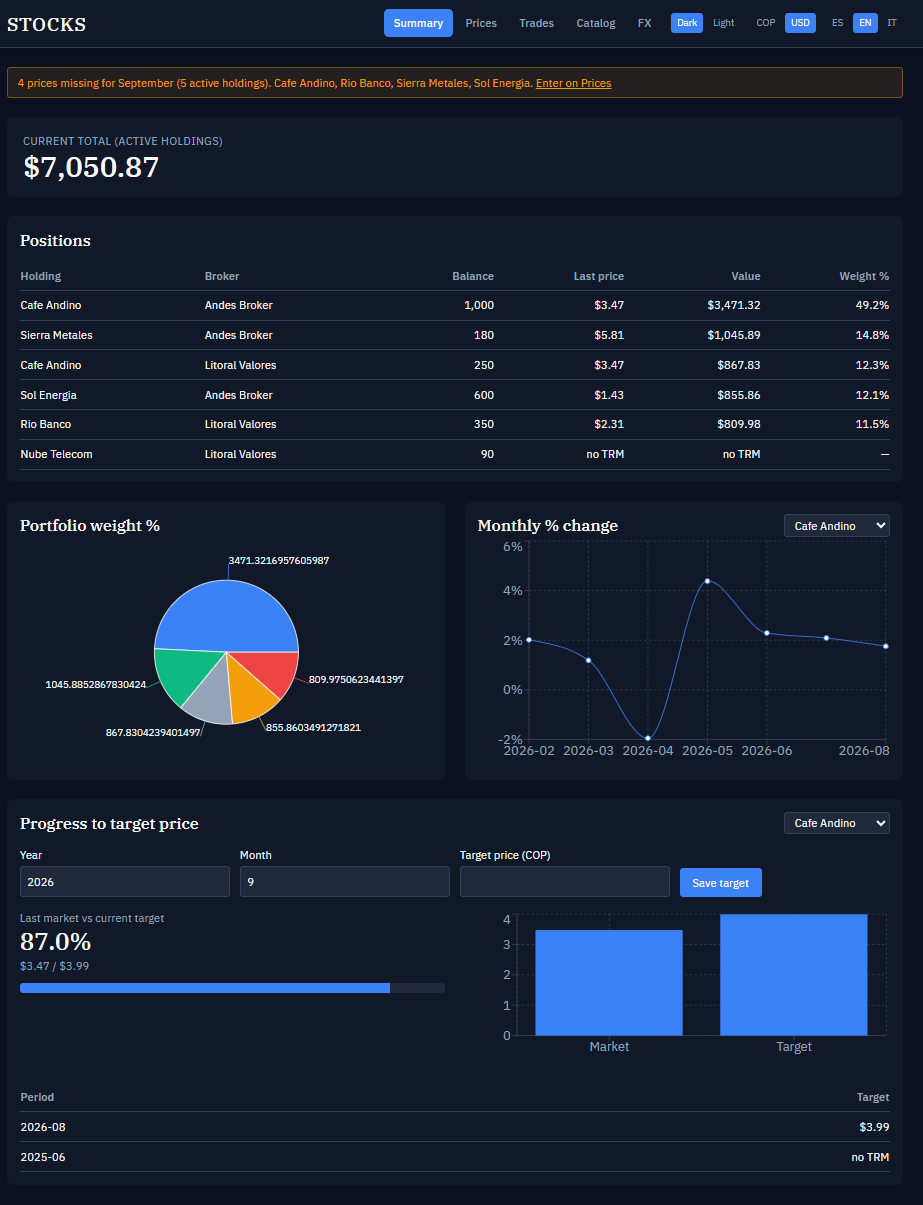Change language to ES
The width and height of the screenshot is (923, 1205).
point(838,23)
